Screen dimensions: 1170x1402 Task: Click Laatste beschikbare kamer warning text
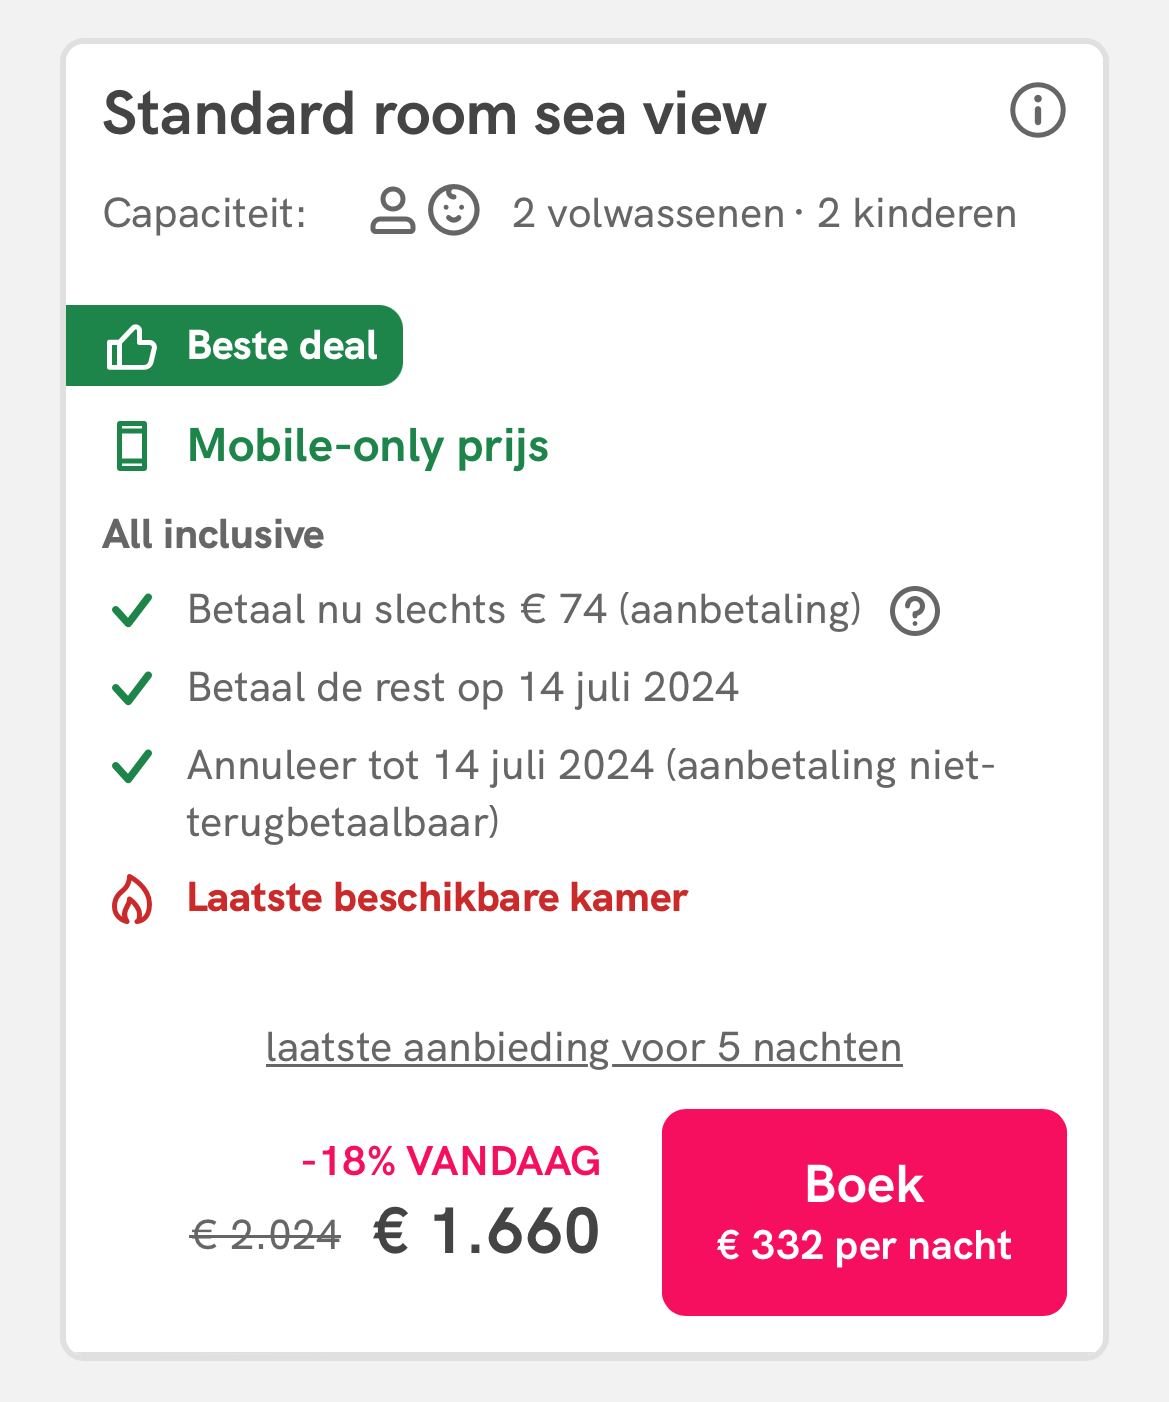tap(438, 898)
